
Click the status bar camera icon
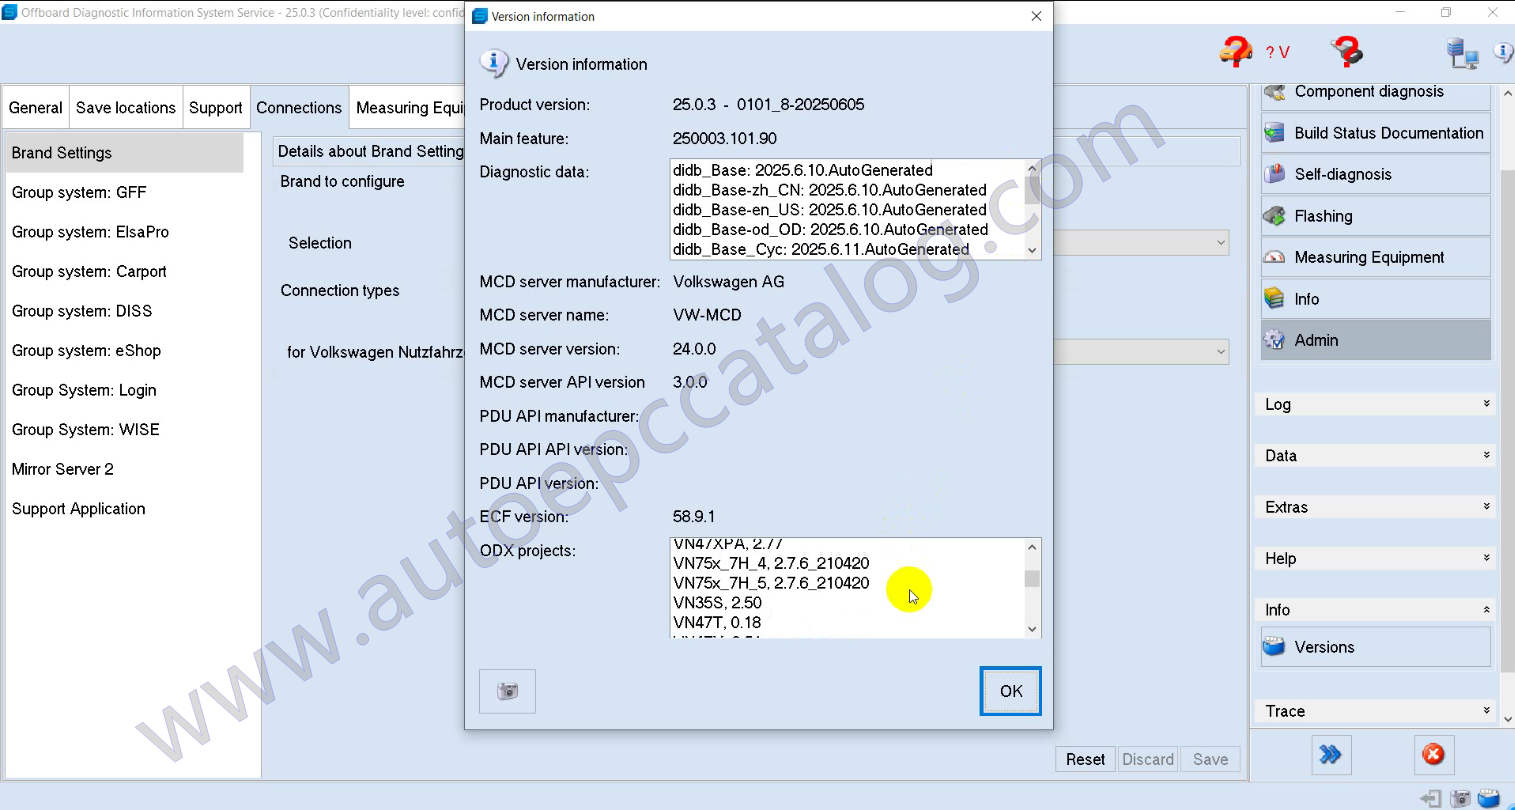point(1460,798)
